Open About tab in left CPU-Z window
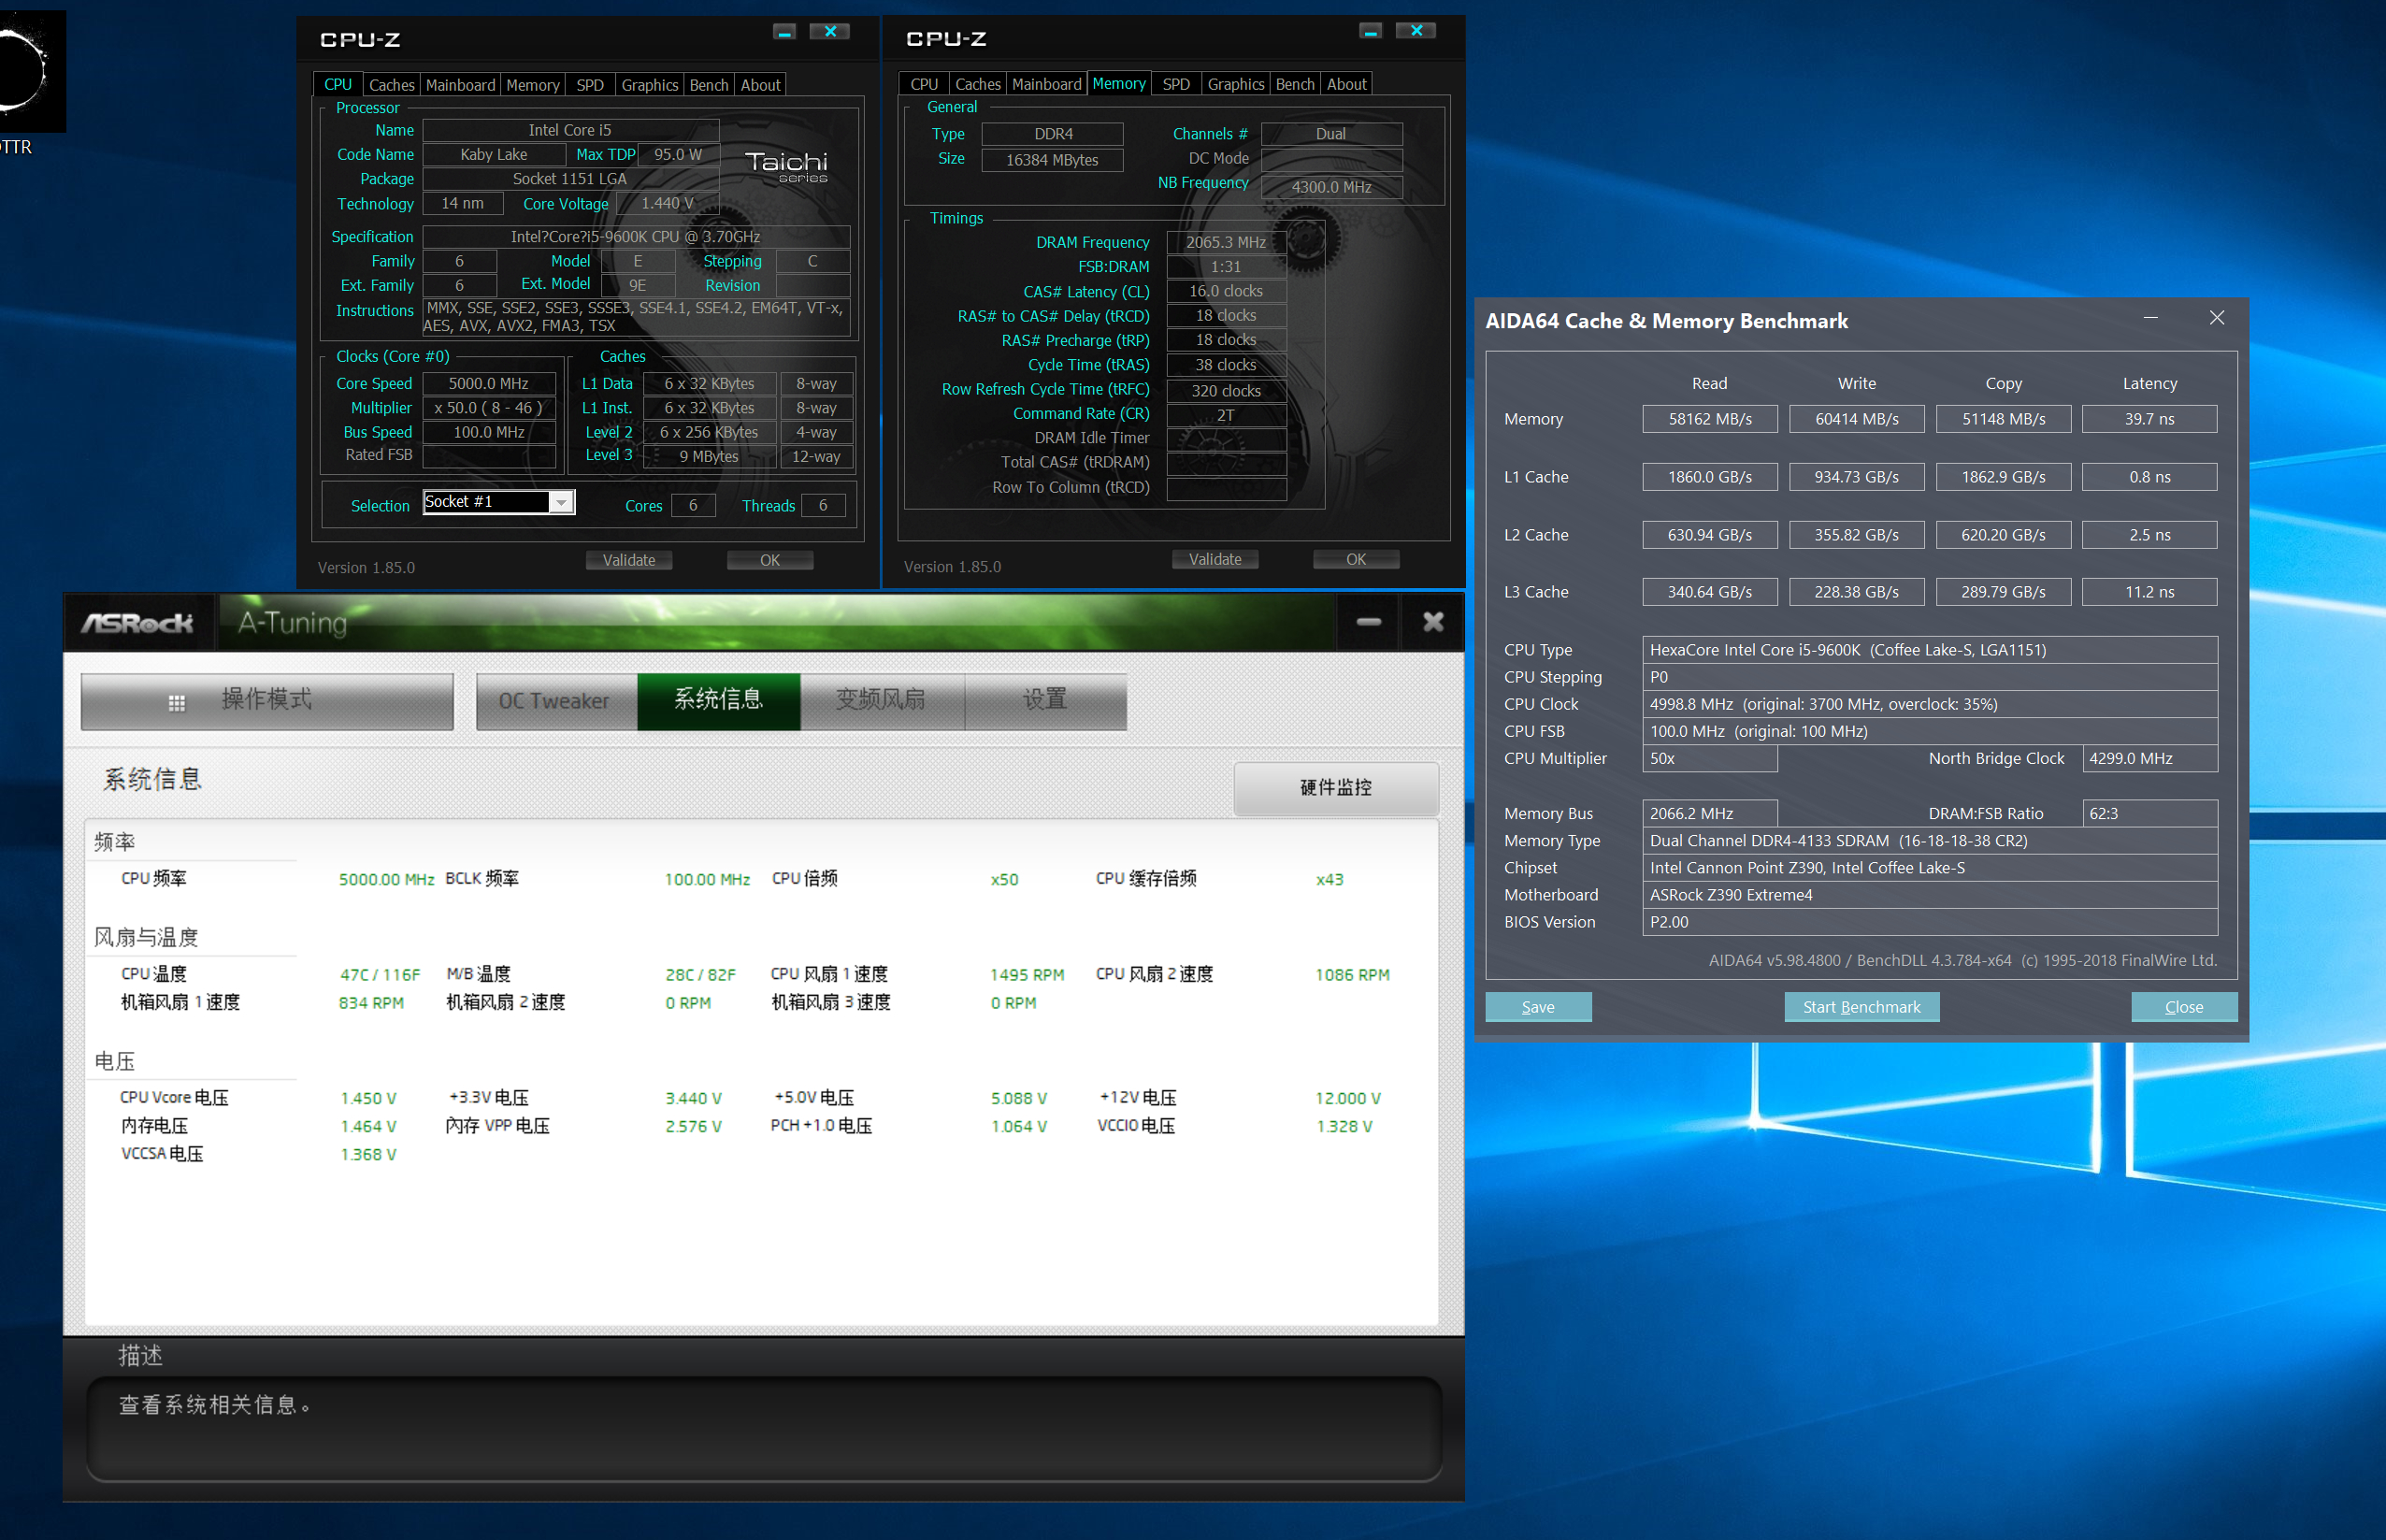 760,85
